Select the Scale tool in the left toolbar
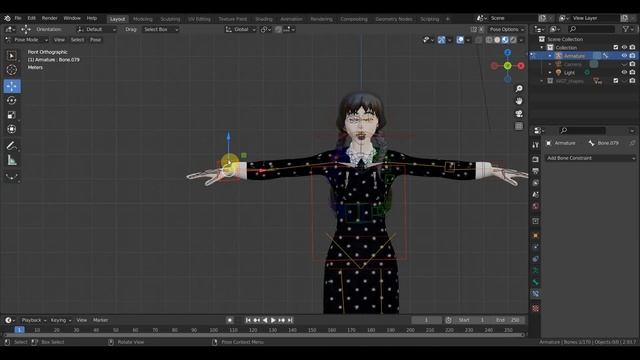The height and width of the screenshot is (360, 640). point(12,115)
